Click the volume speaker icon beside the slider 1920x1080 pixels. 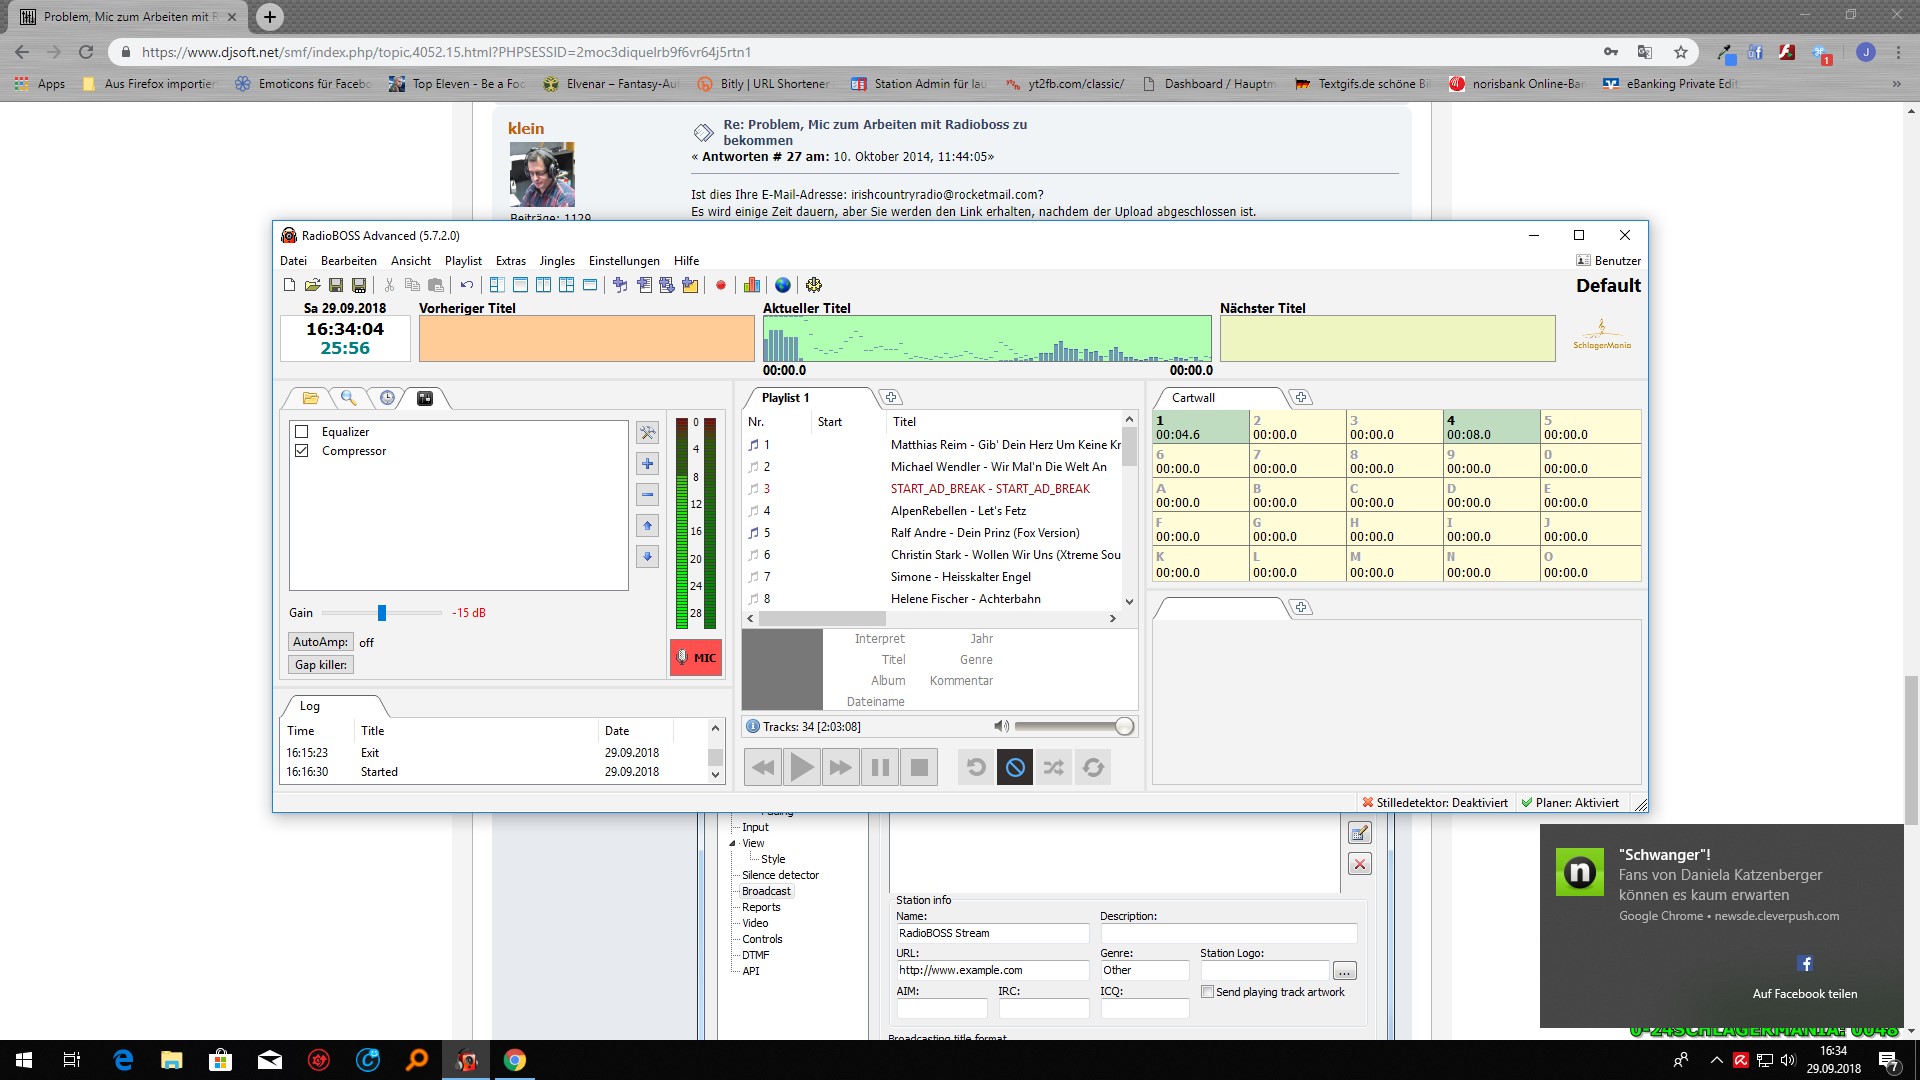pos(1001,727)
